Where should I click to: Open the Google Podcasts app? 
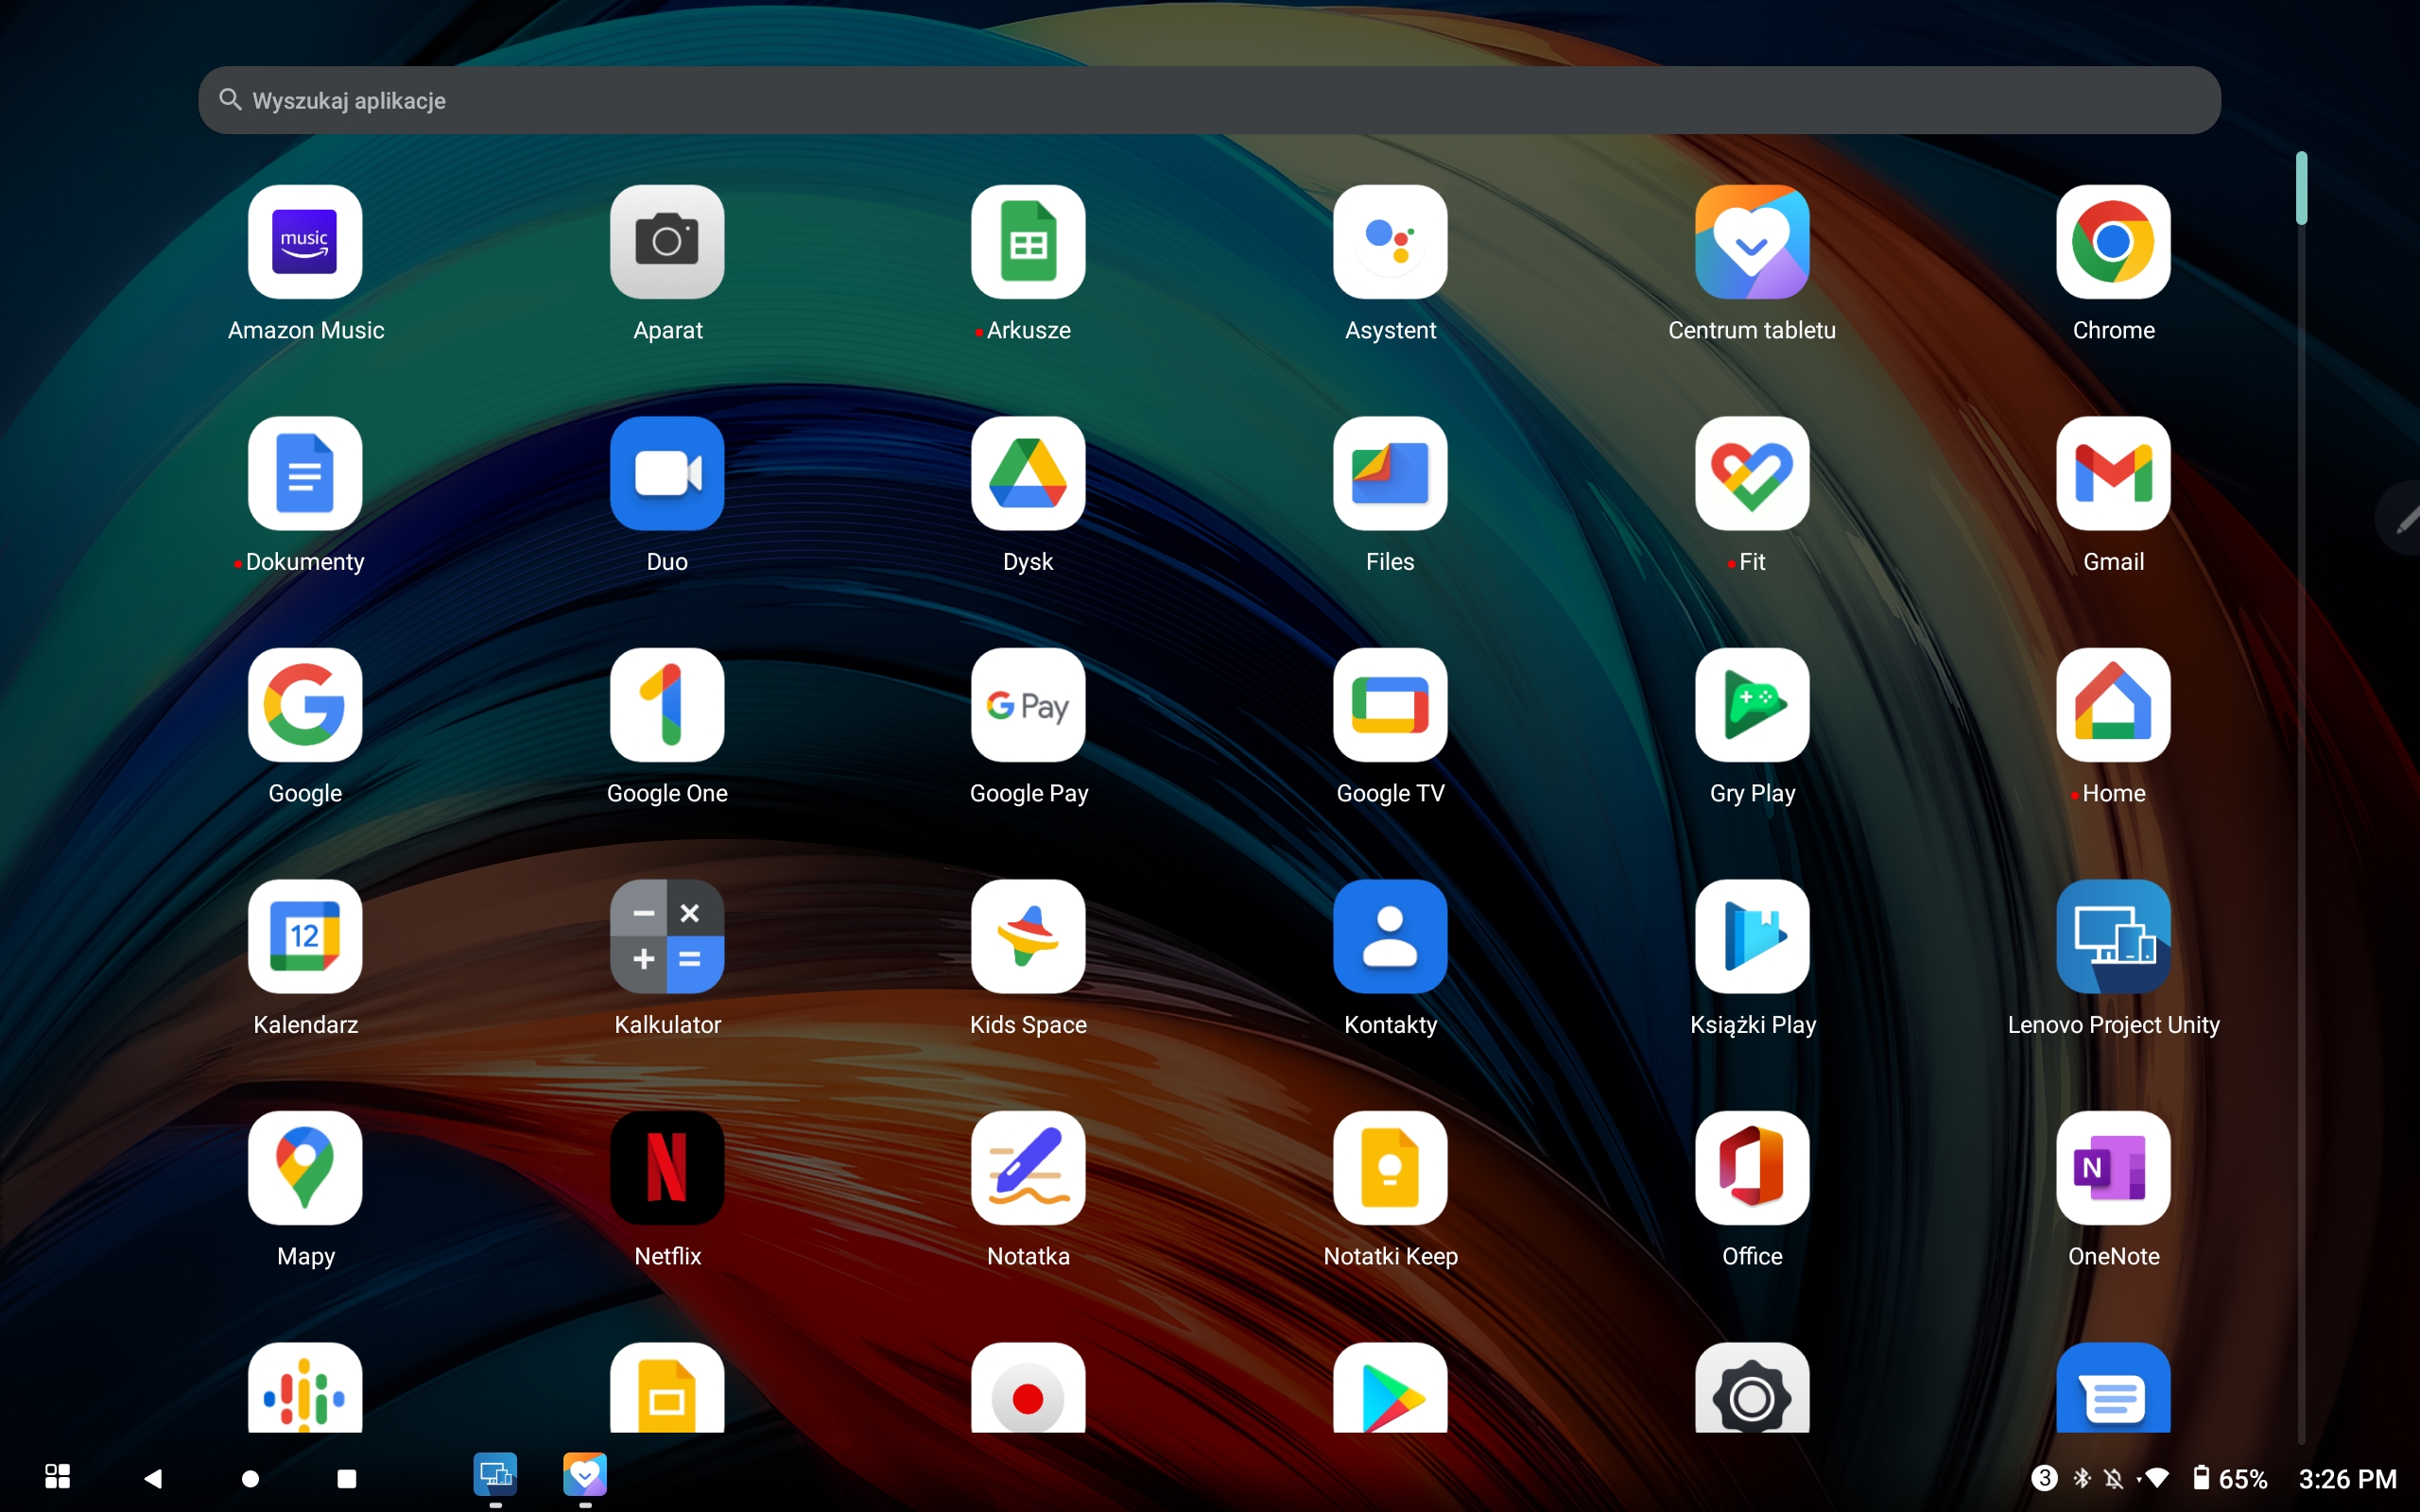click(305, 1388)
